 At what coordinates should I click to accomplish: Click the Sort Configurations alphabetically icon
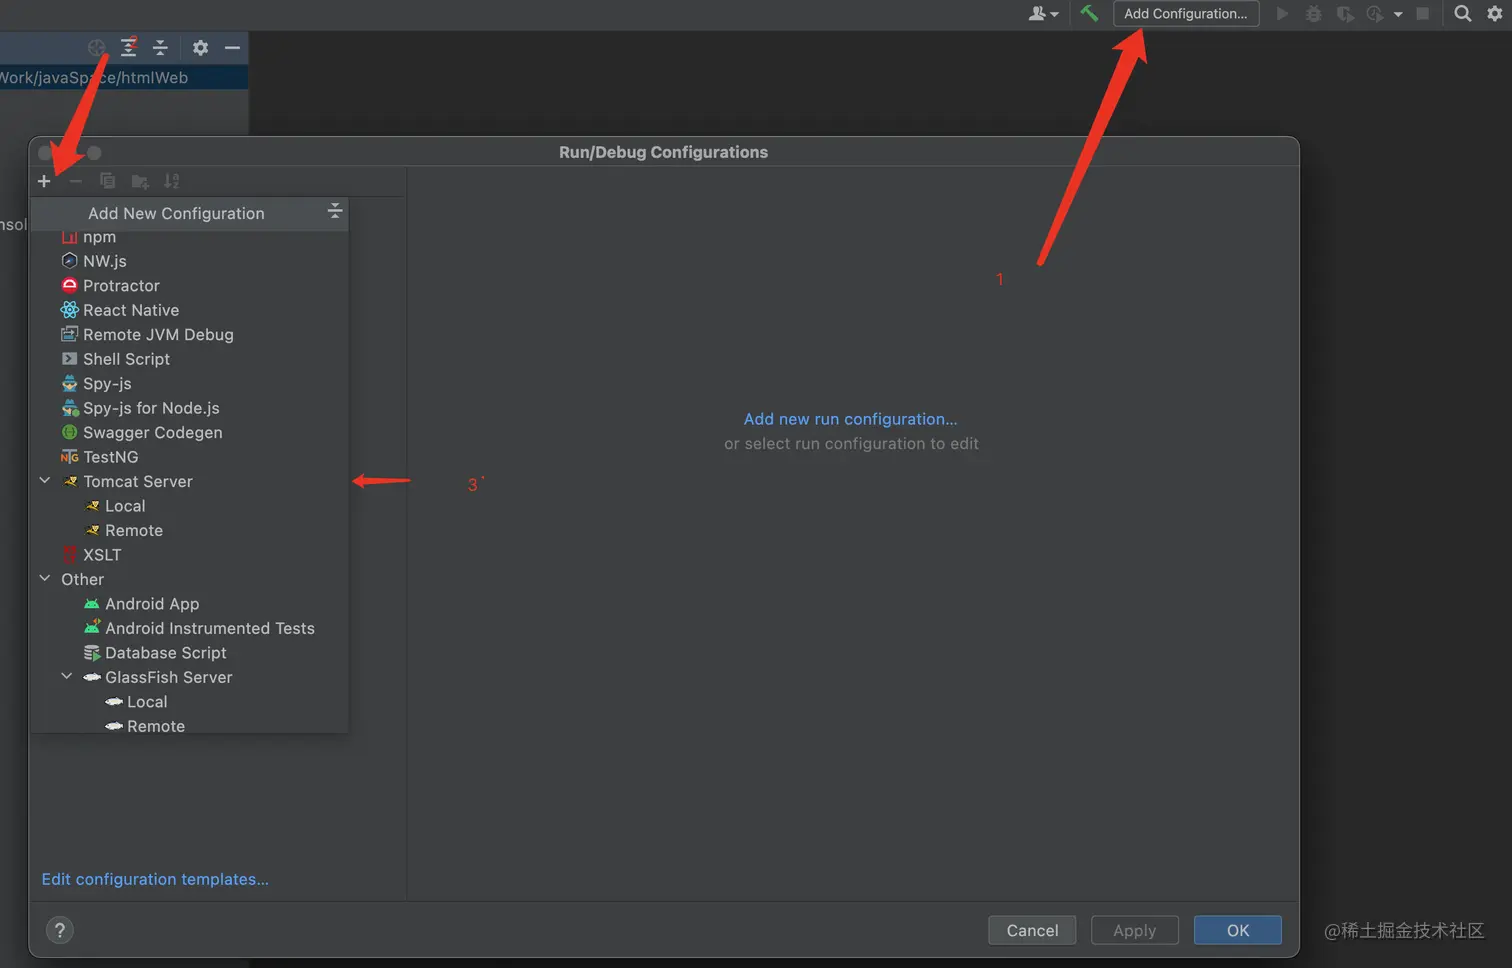click(172, 181)
